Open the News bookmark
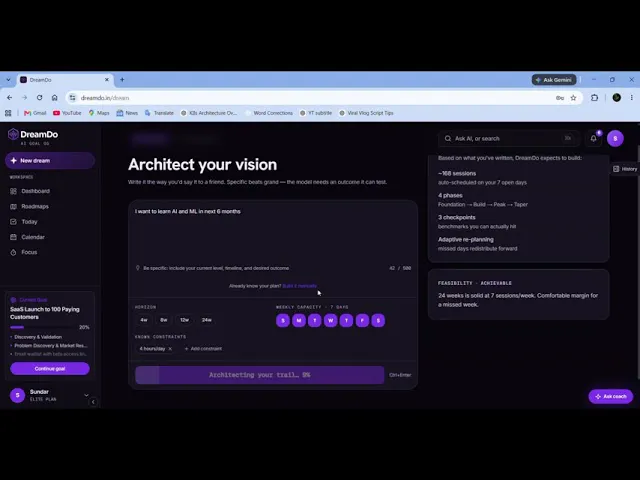 tap(127, 113)
